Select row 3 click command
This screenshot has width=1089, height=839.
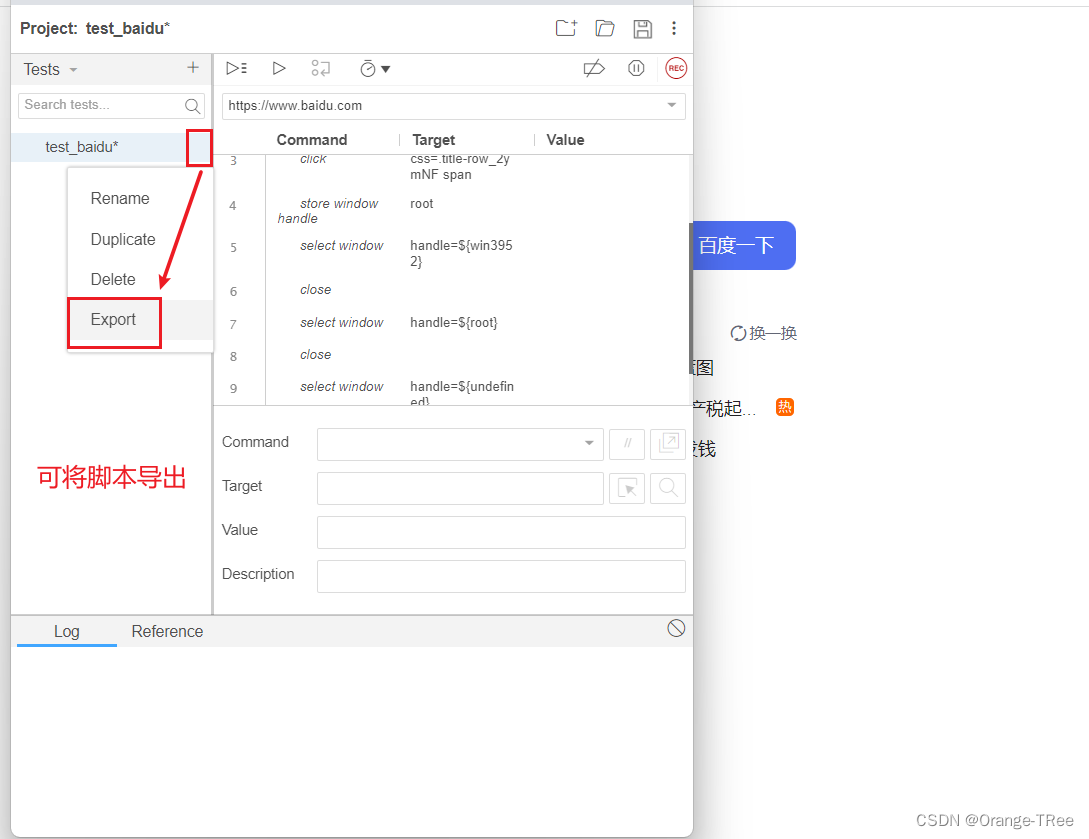point(453,169)
